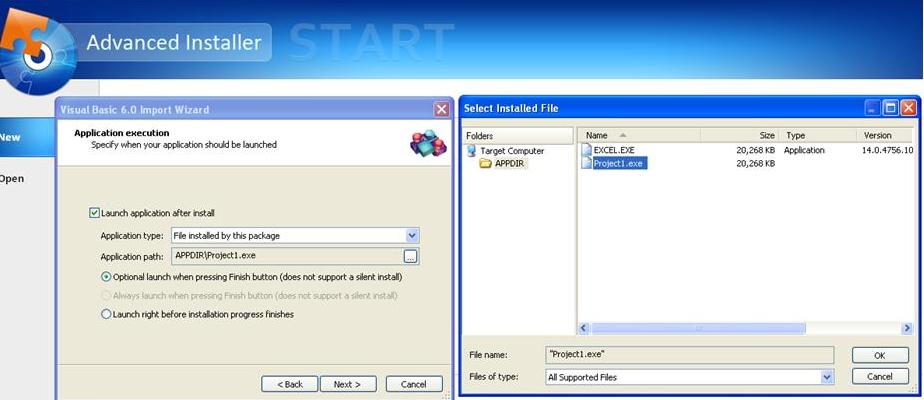Select Optional launch when pressing Finish
The image size is (924, 400).
106,276
